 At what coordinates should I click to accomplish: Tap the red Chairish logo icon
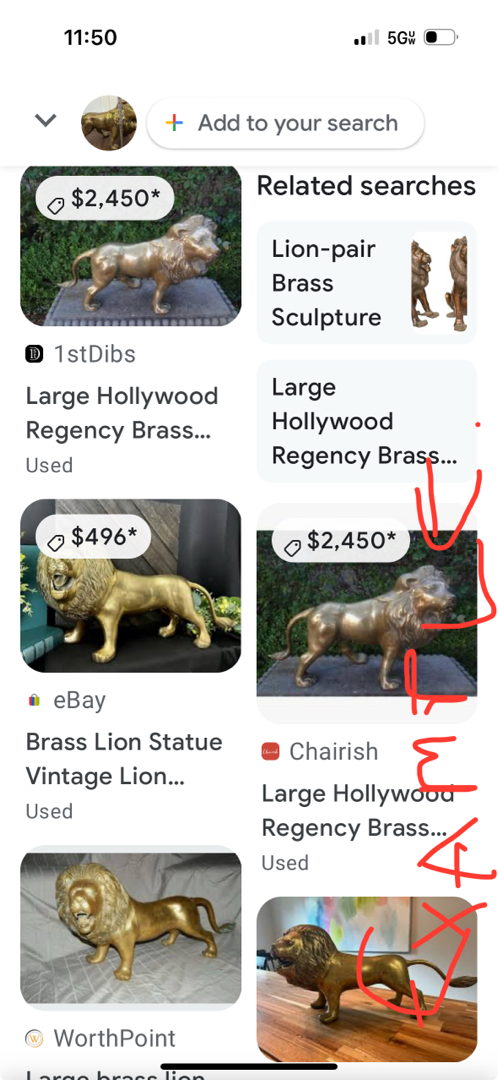tap(271, 752)
